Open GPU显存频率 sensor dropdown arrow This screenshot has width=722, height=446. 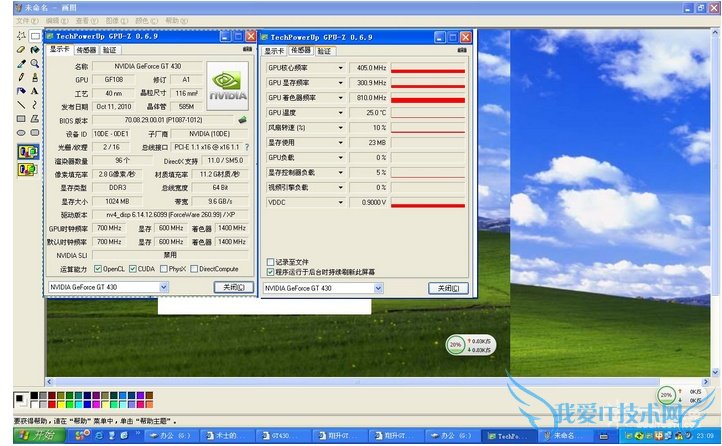[x=340, y=83]
